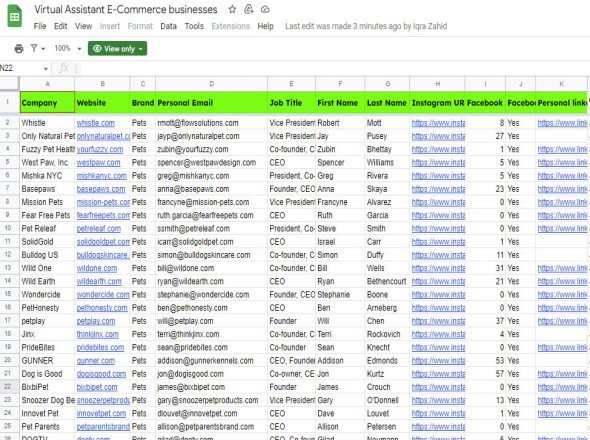Select the Francyne first name cell
This screenshot has width=590, height=440.
[340, 202]
